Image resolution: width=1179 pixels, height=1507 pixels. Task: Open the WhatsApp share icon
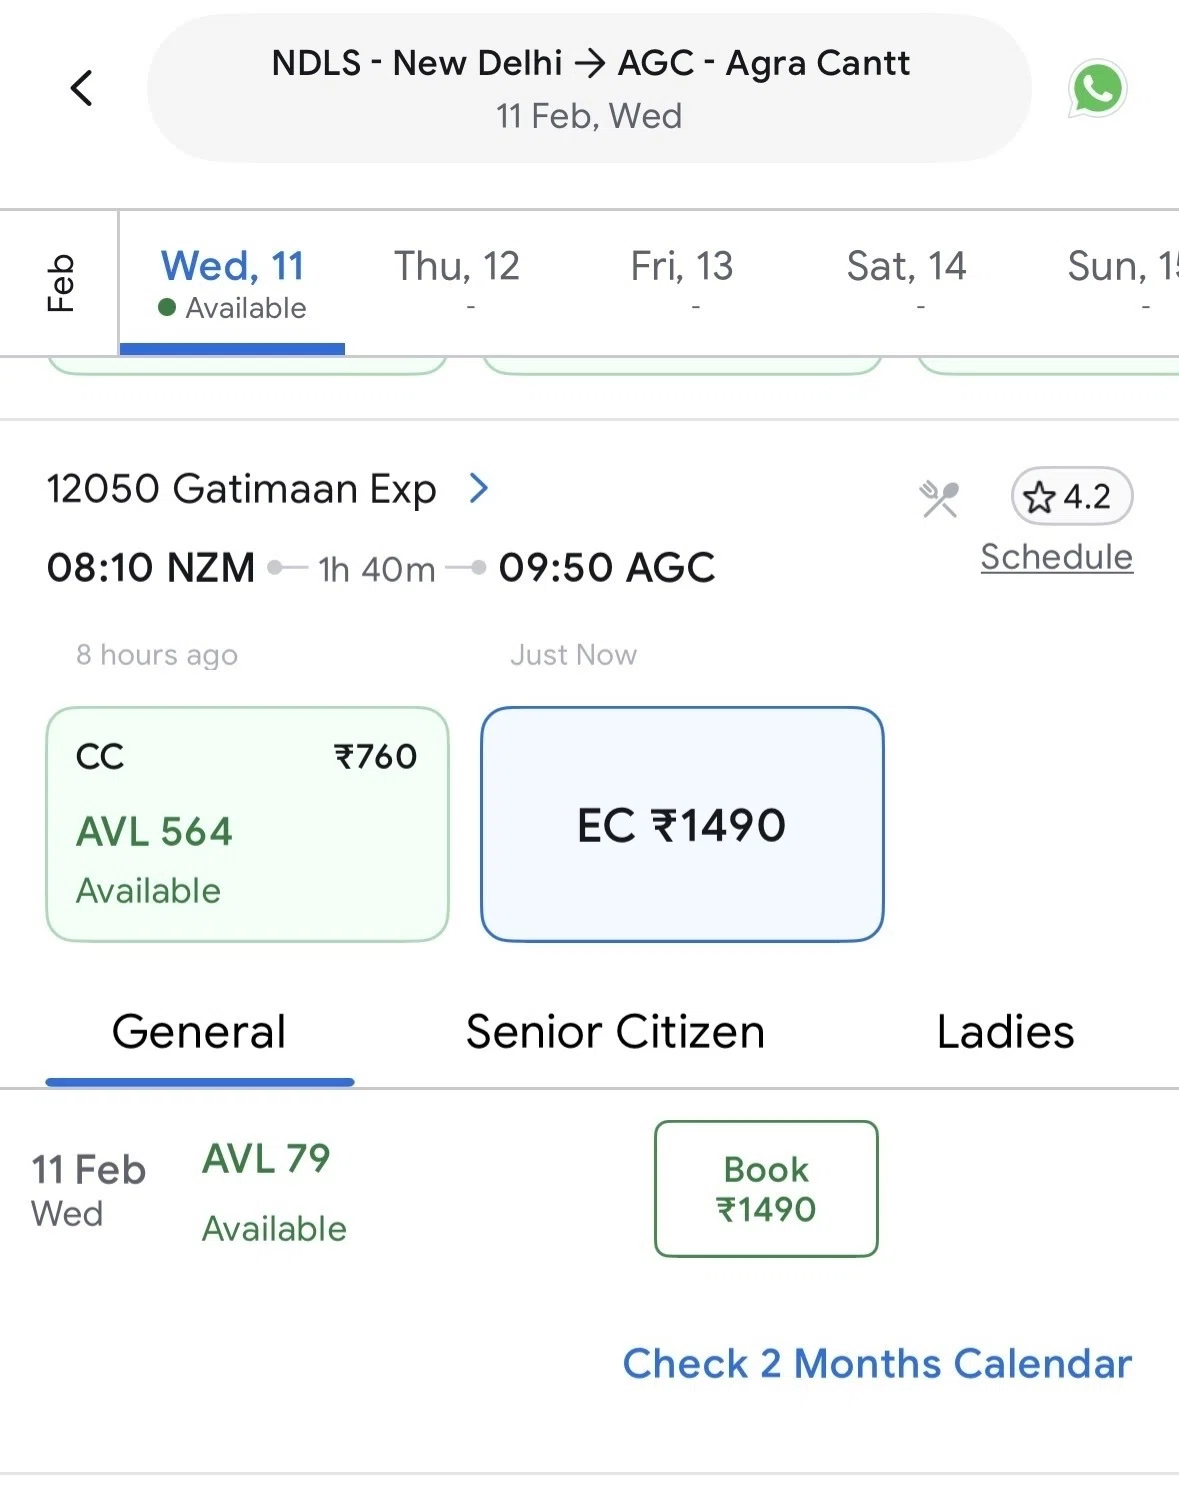[x=1098, y=89]
